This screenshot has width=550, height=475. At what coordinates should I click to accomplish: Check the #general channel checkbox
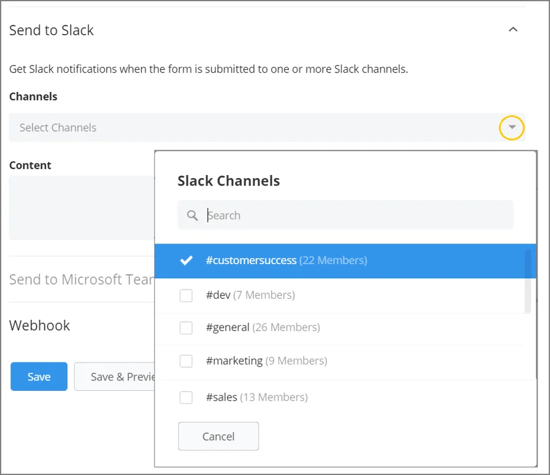tap(186, 328)
